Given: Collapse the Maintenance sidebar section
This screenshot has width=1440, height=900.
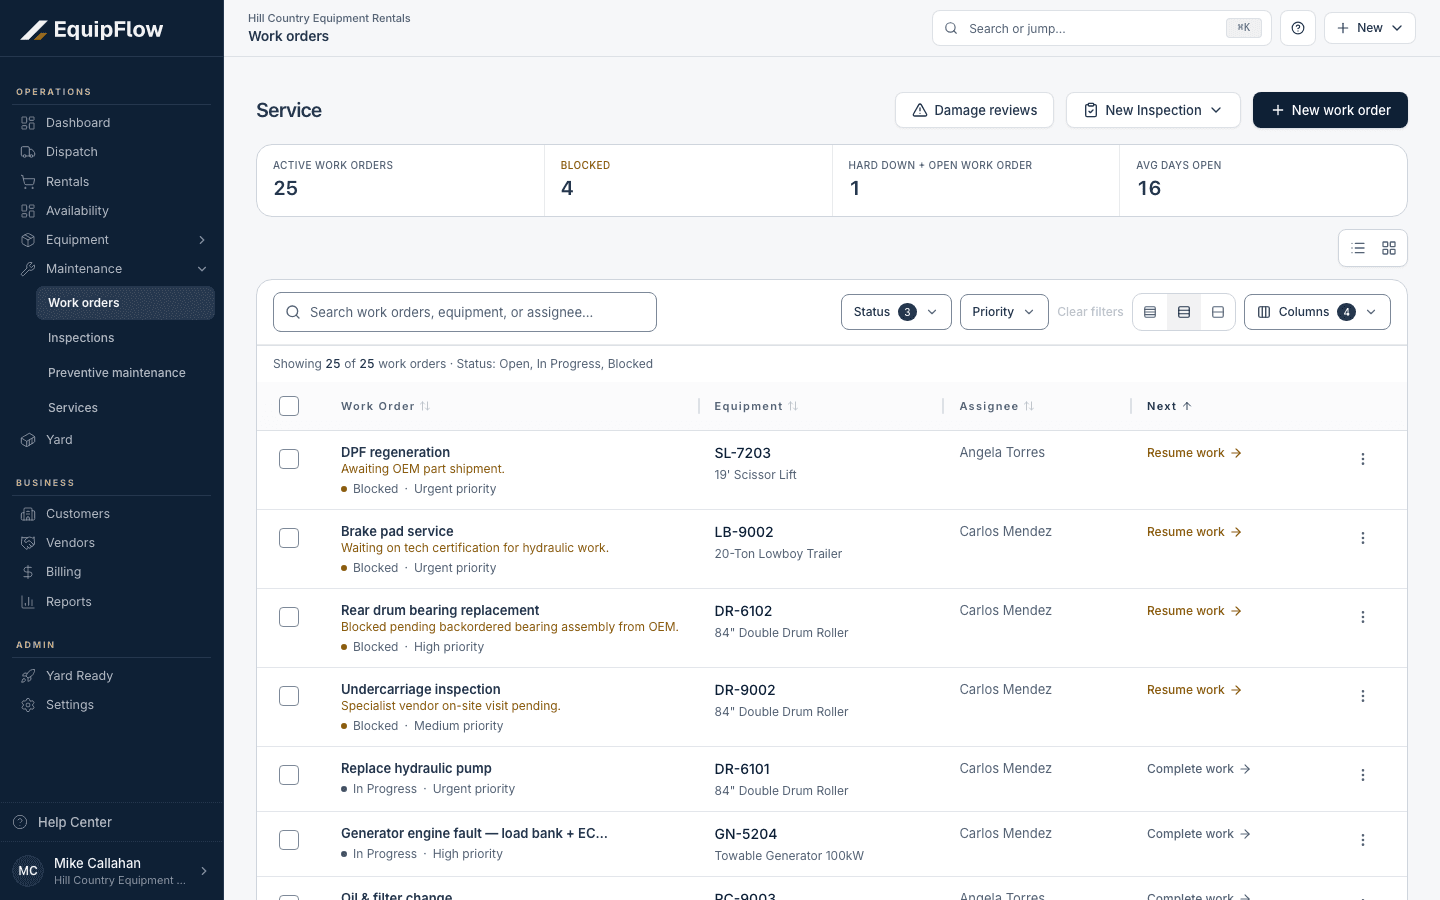Looking at the screenshot, I should (x=202, y=269).
